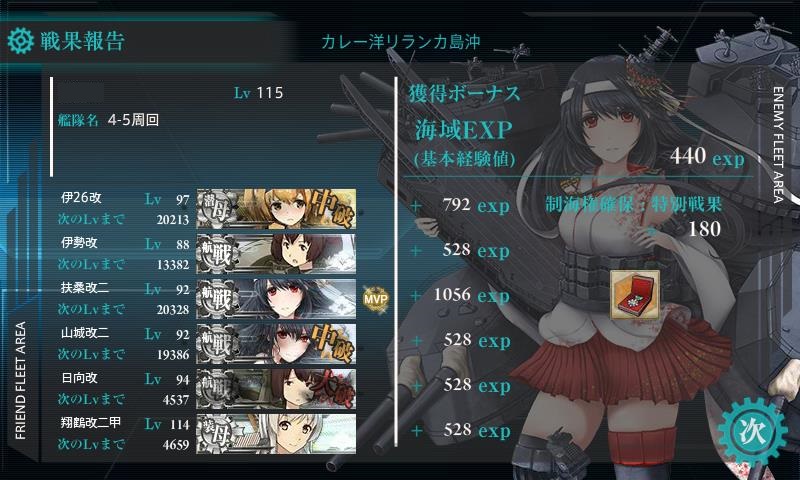
Task: Click the 装母 type badge on 翔鶴改二甲
Action: click(218, 434)
